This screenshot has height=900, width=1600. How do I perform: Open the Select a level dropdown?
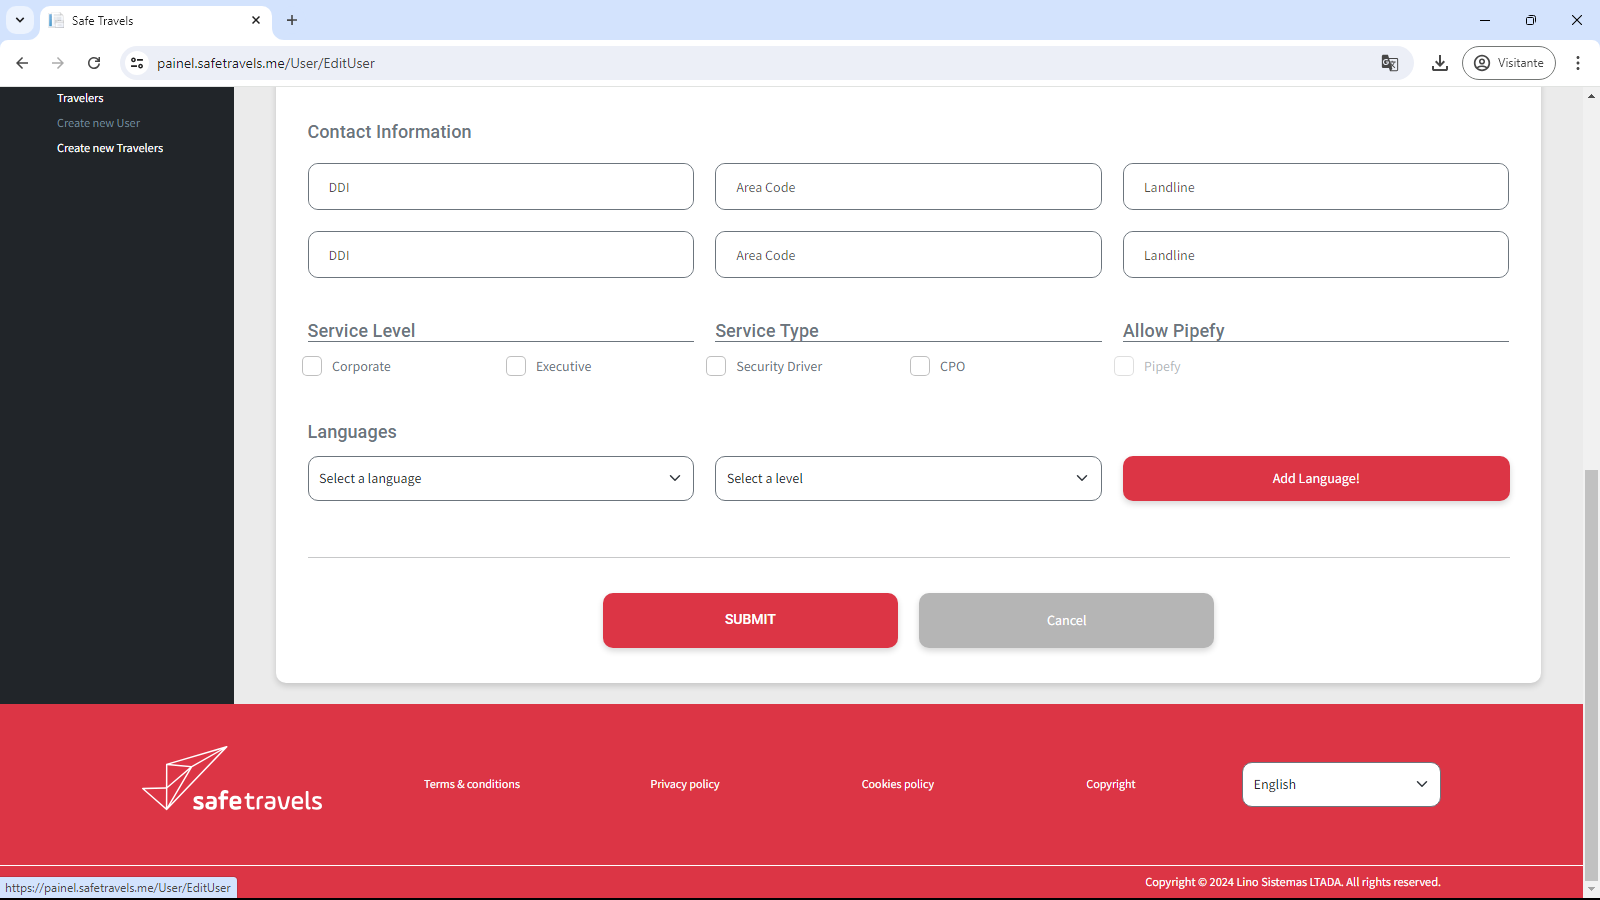point(907,479)
